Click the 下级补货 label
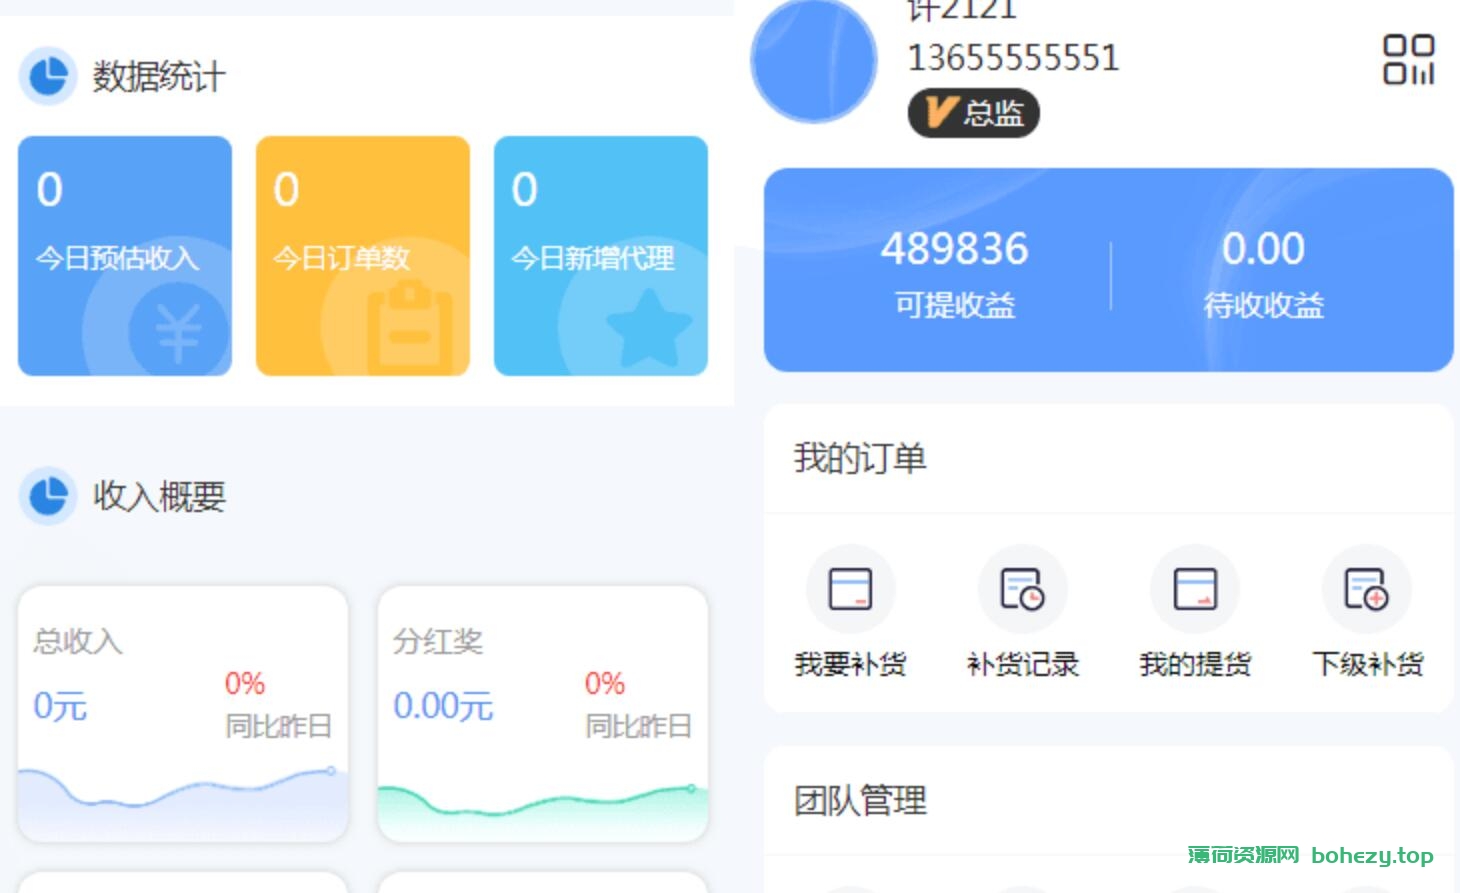This screenshot has width=1460, height=893. pyautogui.click(x=1366, y=664)
